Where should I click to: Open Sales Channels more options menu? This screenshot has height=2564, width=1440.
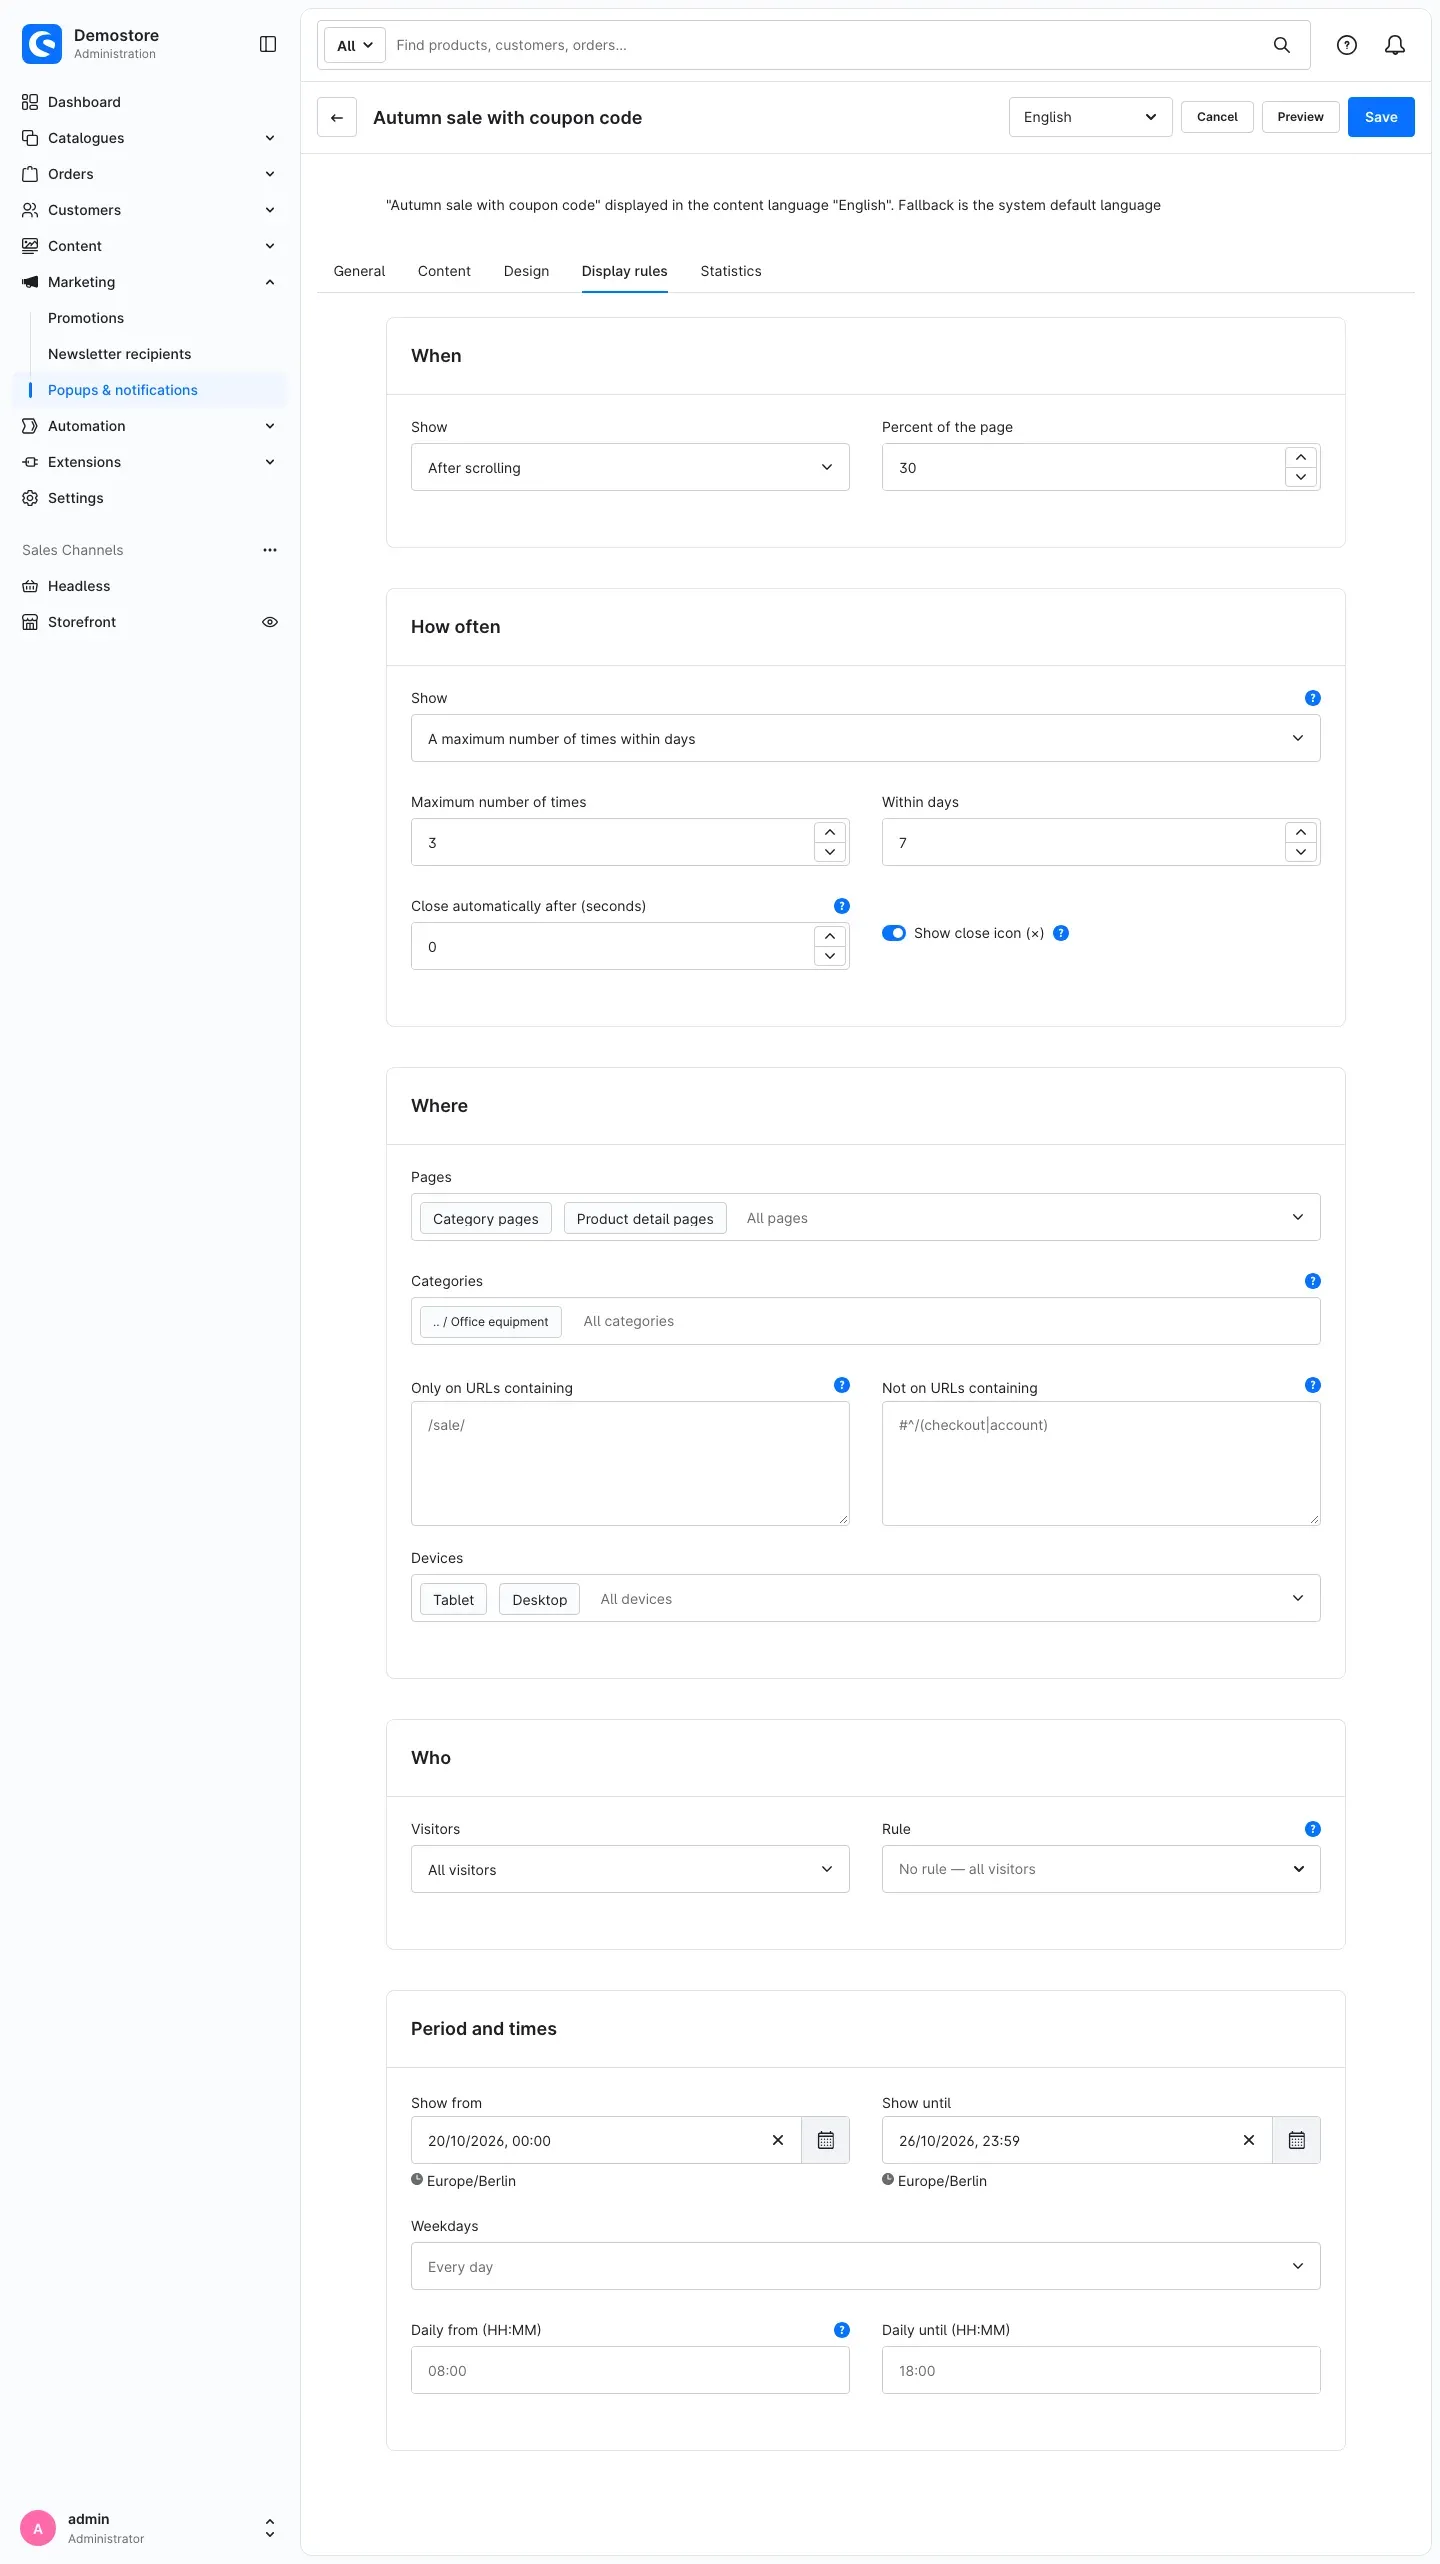270,550
